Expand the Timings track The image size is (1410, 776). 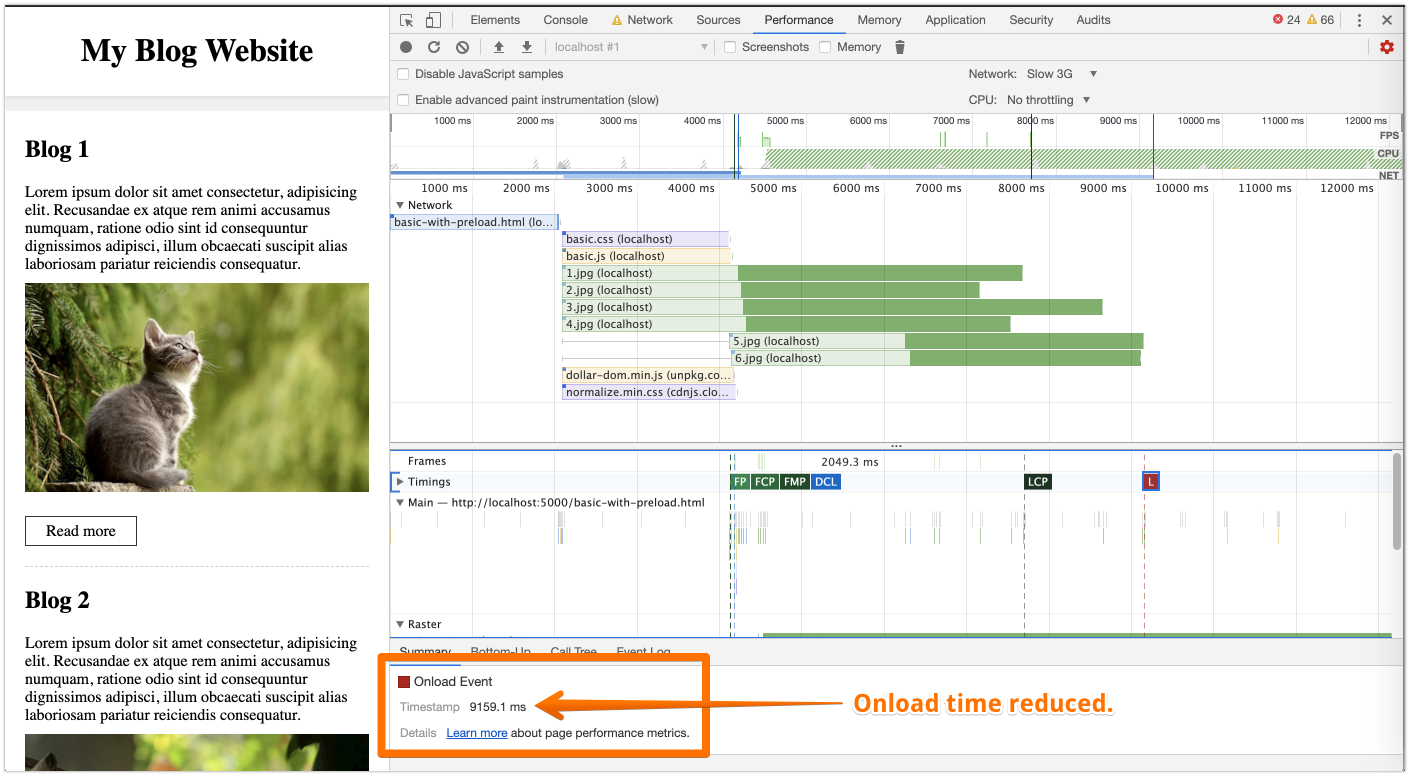click(401, 482)
